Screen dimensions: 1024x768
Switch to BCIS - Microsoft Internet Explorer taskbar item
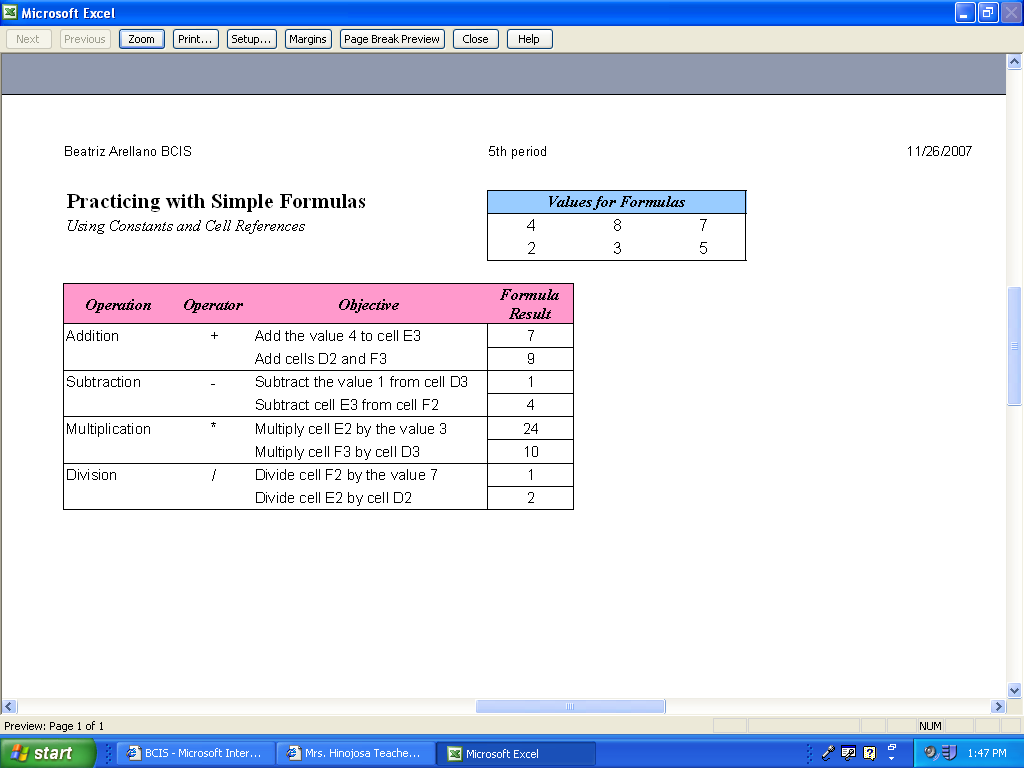[196, 753]
